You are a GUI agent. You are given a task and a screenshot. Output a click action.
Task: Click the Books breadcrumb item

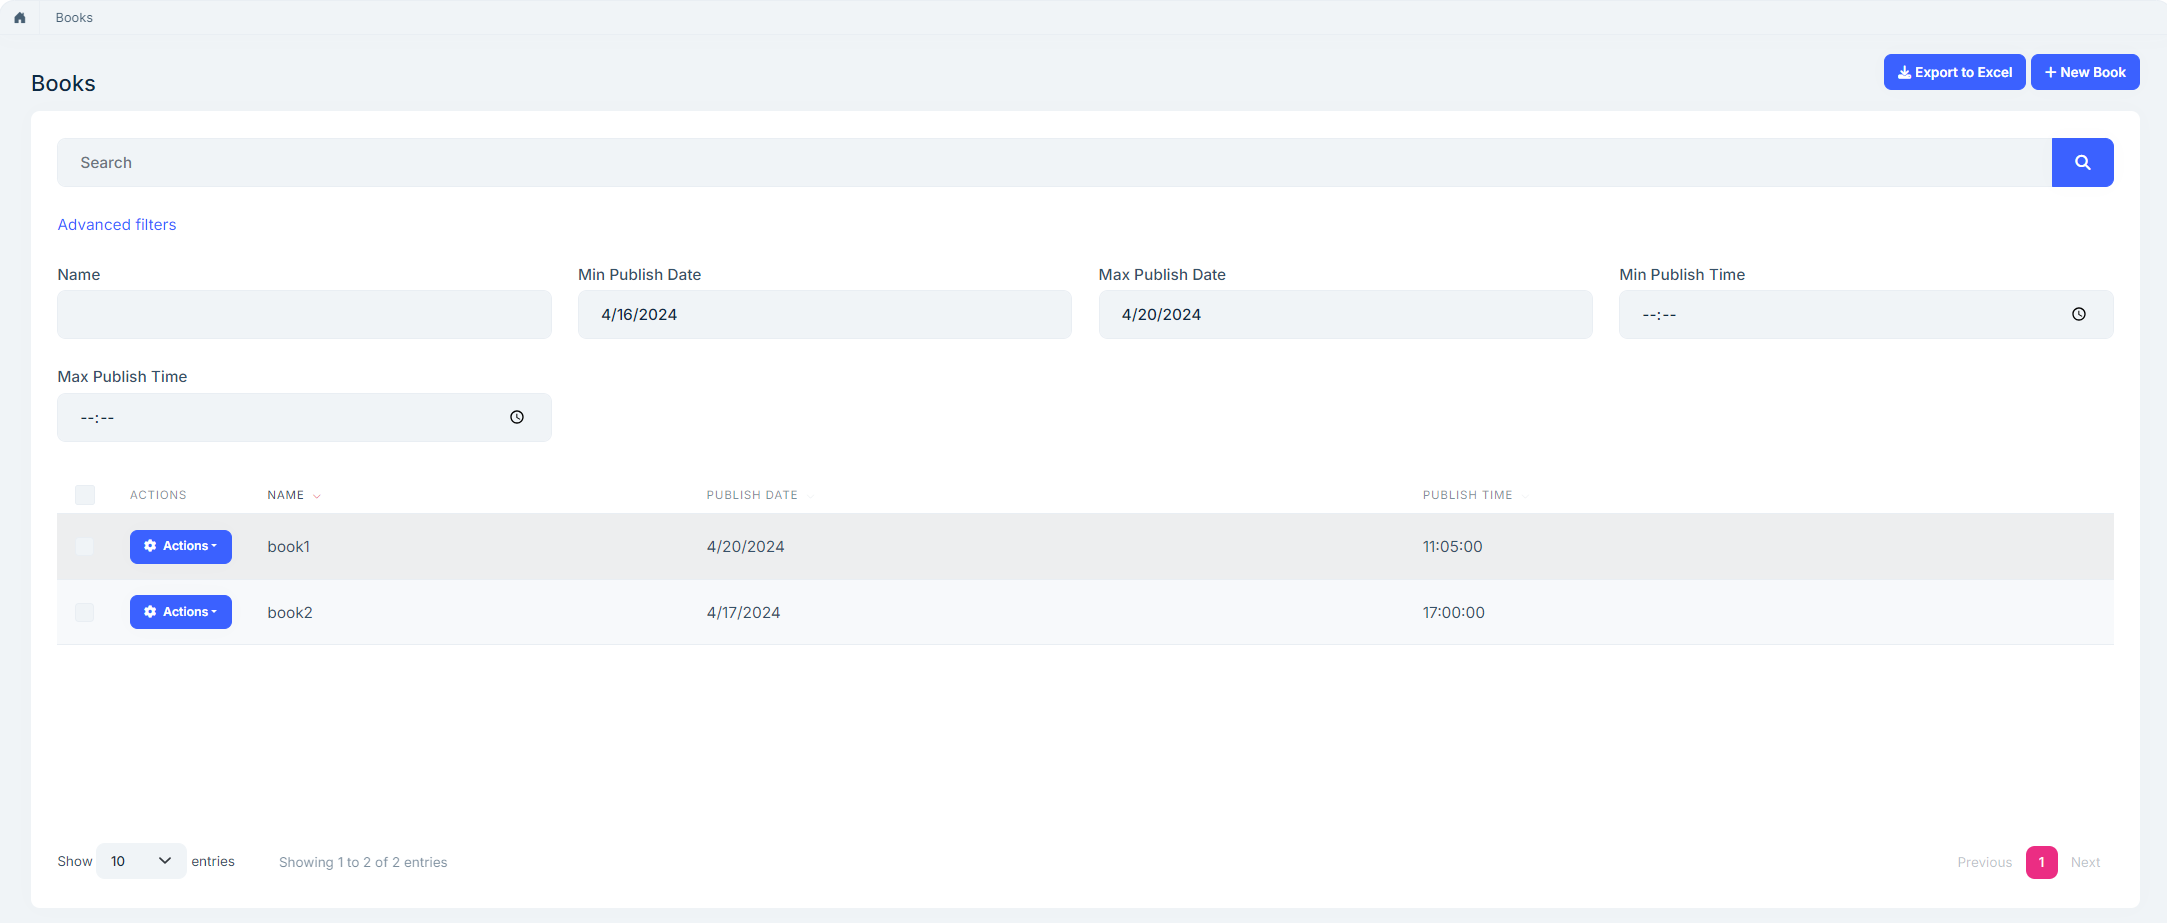click(x=74, y=18)
